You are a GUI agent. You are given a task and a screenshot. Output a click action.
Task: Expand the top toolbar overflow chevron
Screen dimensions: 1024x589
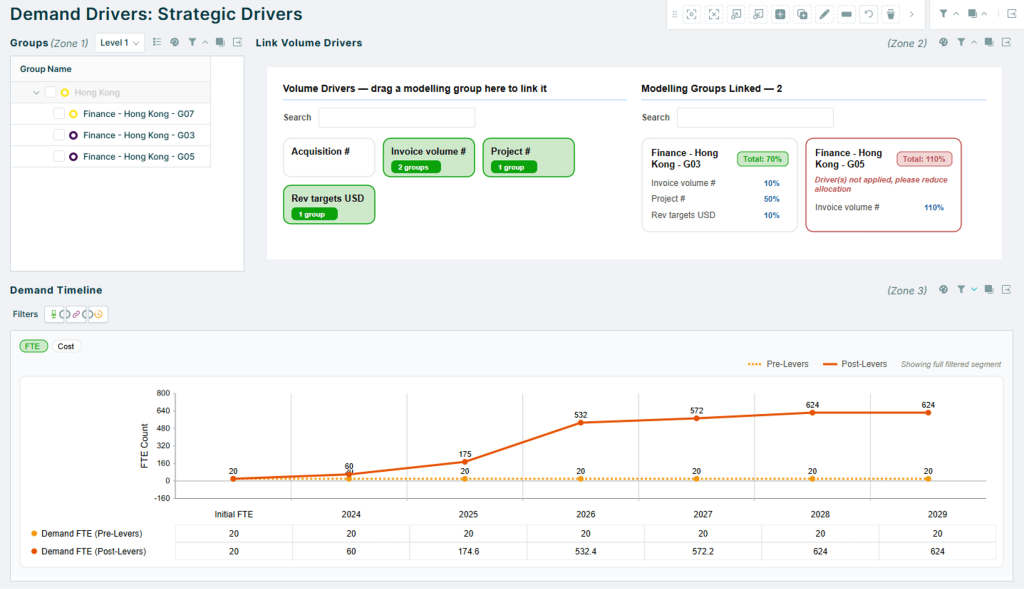click(x=912, y=14)
